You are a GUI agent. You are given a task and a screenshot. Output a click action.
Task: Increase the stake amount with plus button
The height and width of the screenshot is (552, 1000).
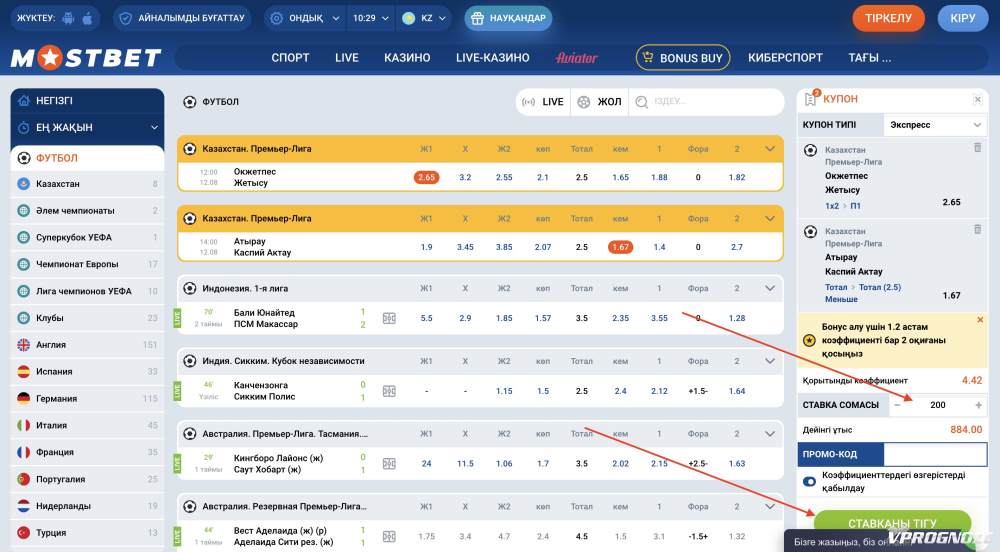click(978, 405)
